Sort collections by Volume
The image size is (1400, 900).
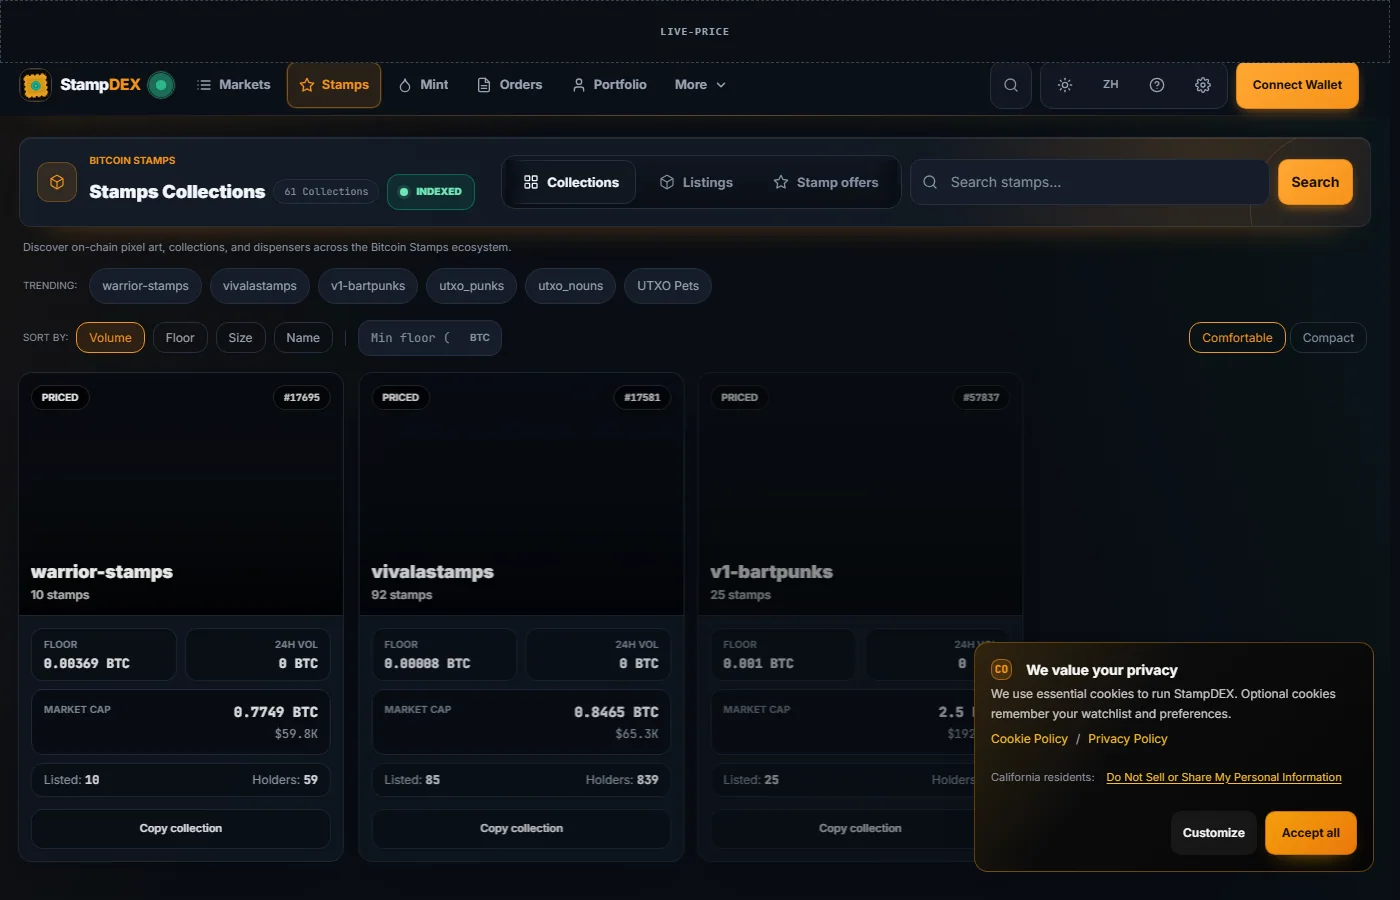[x=110, y=338]
